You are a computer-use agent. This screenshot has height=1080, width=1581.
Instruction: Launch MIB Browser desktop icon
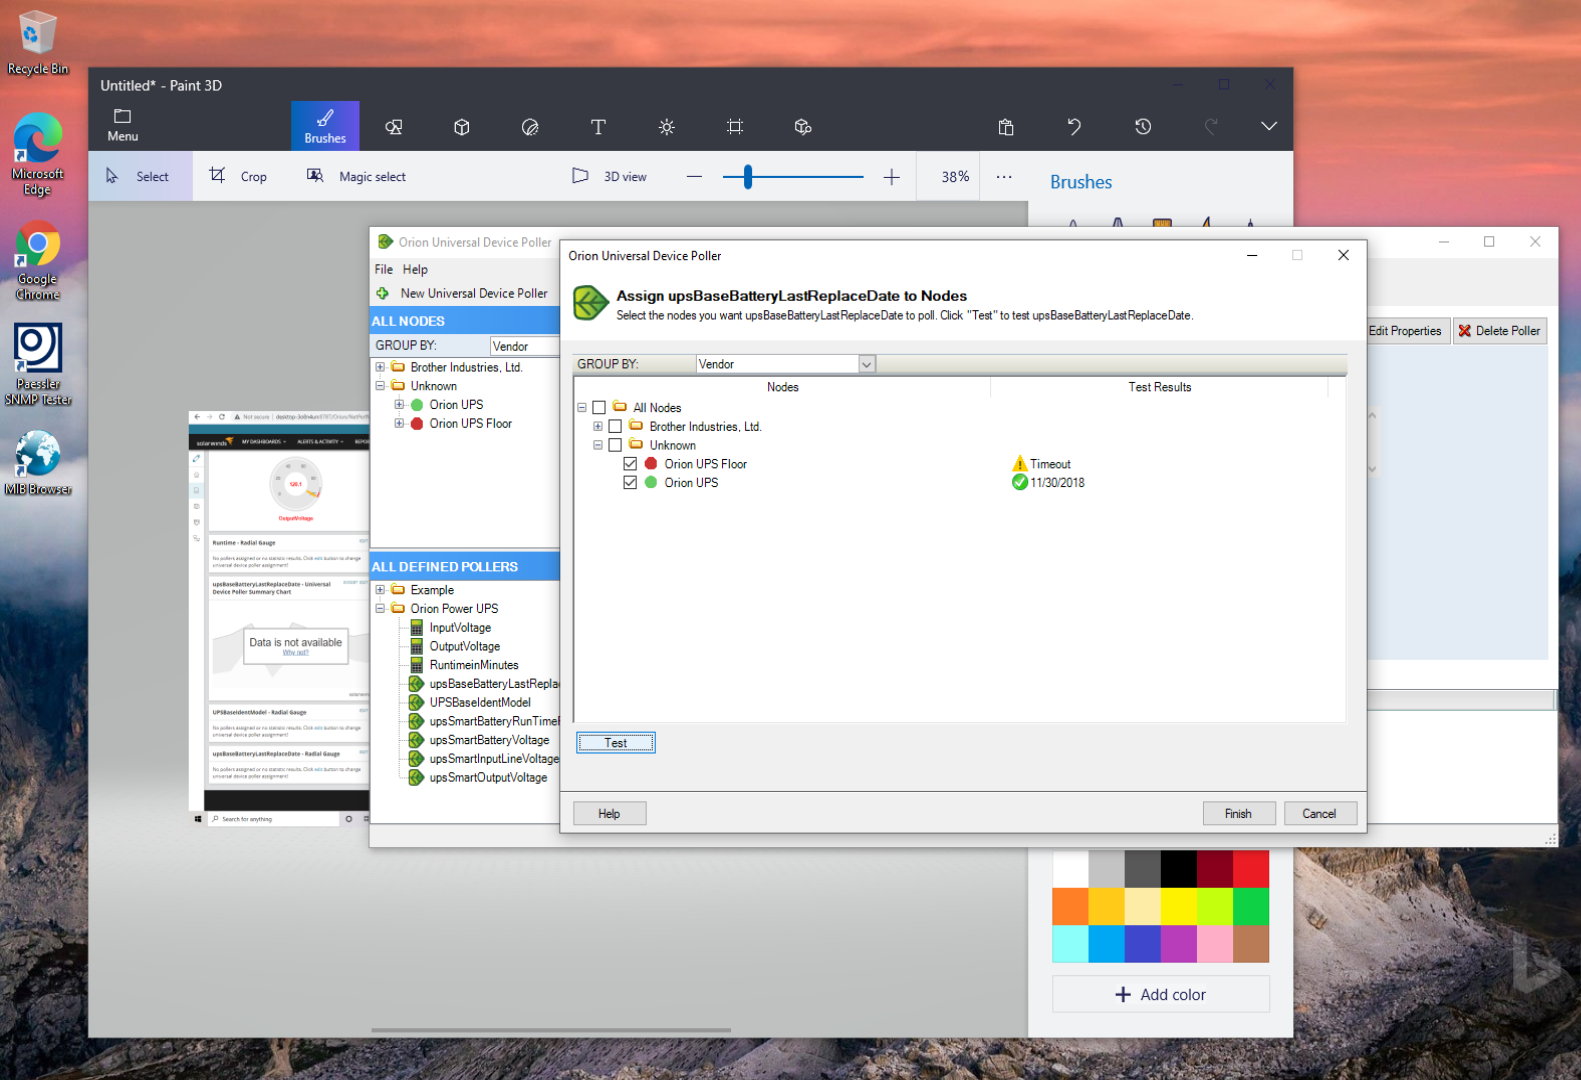[x=38, y=462]
